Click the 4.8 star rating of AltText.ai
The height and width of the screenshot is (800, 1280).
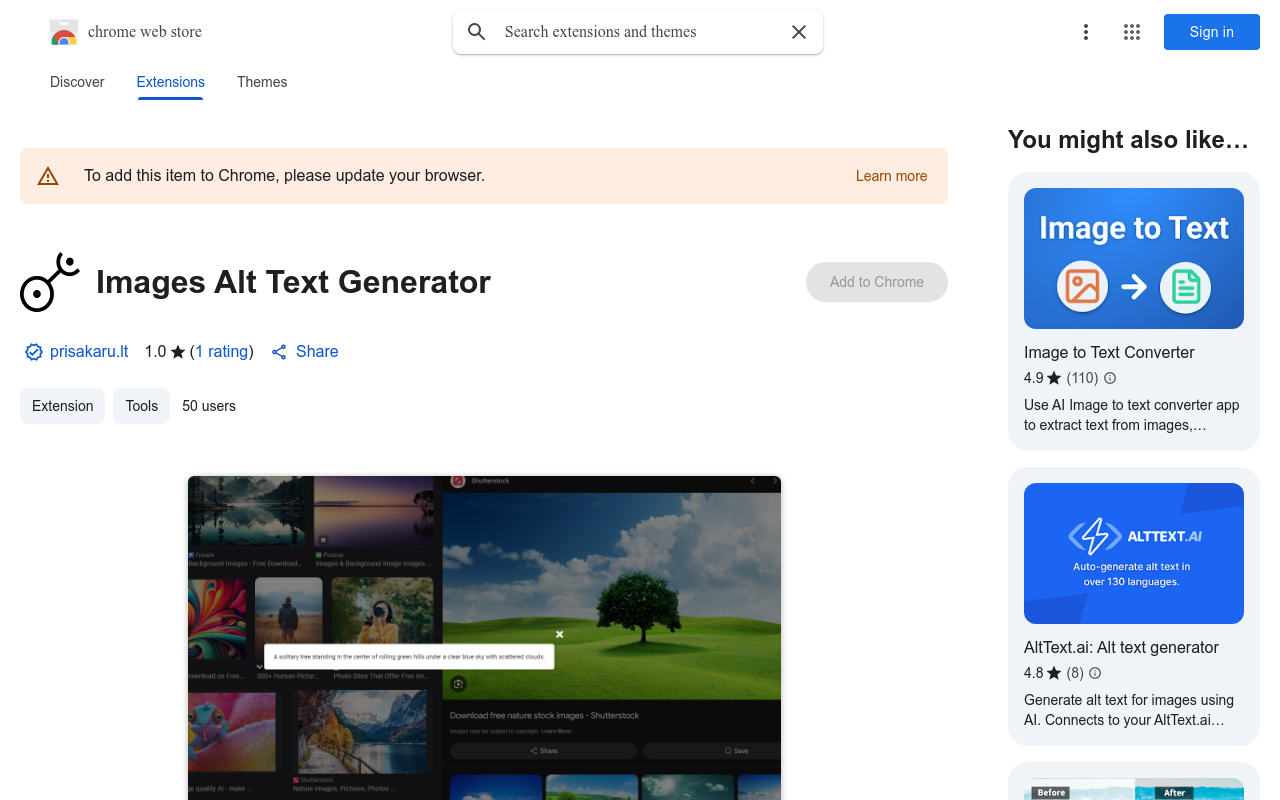coord(1042,673)
